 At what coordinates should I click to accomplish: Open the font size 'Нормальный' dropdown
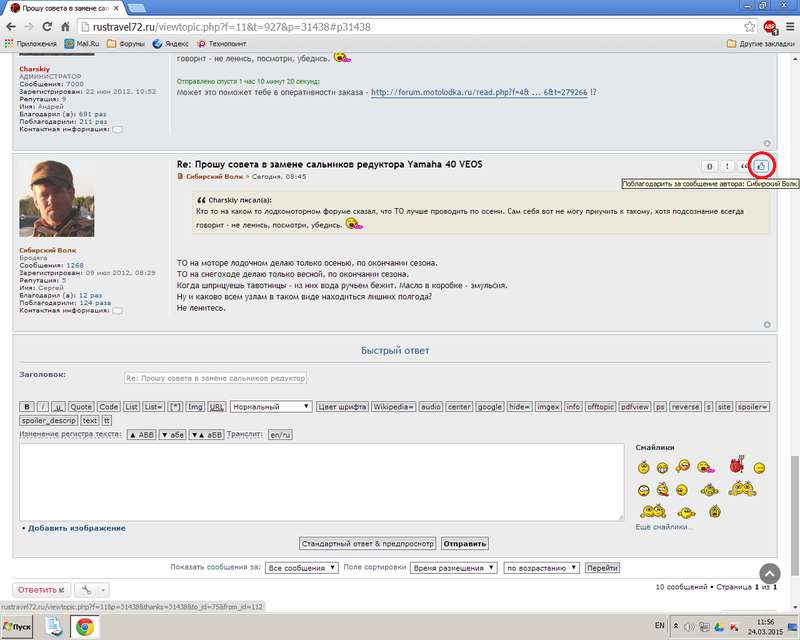point(271,407)
